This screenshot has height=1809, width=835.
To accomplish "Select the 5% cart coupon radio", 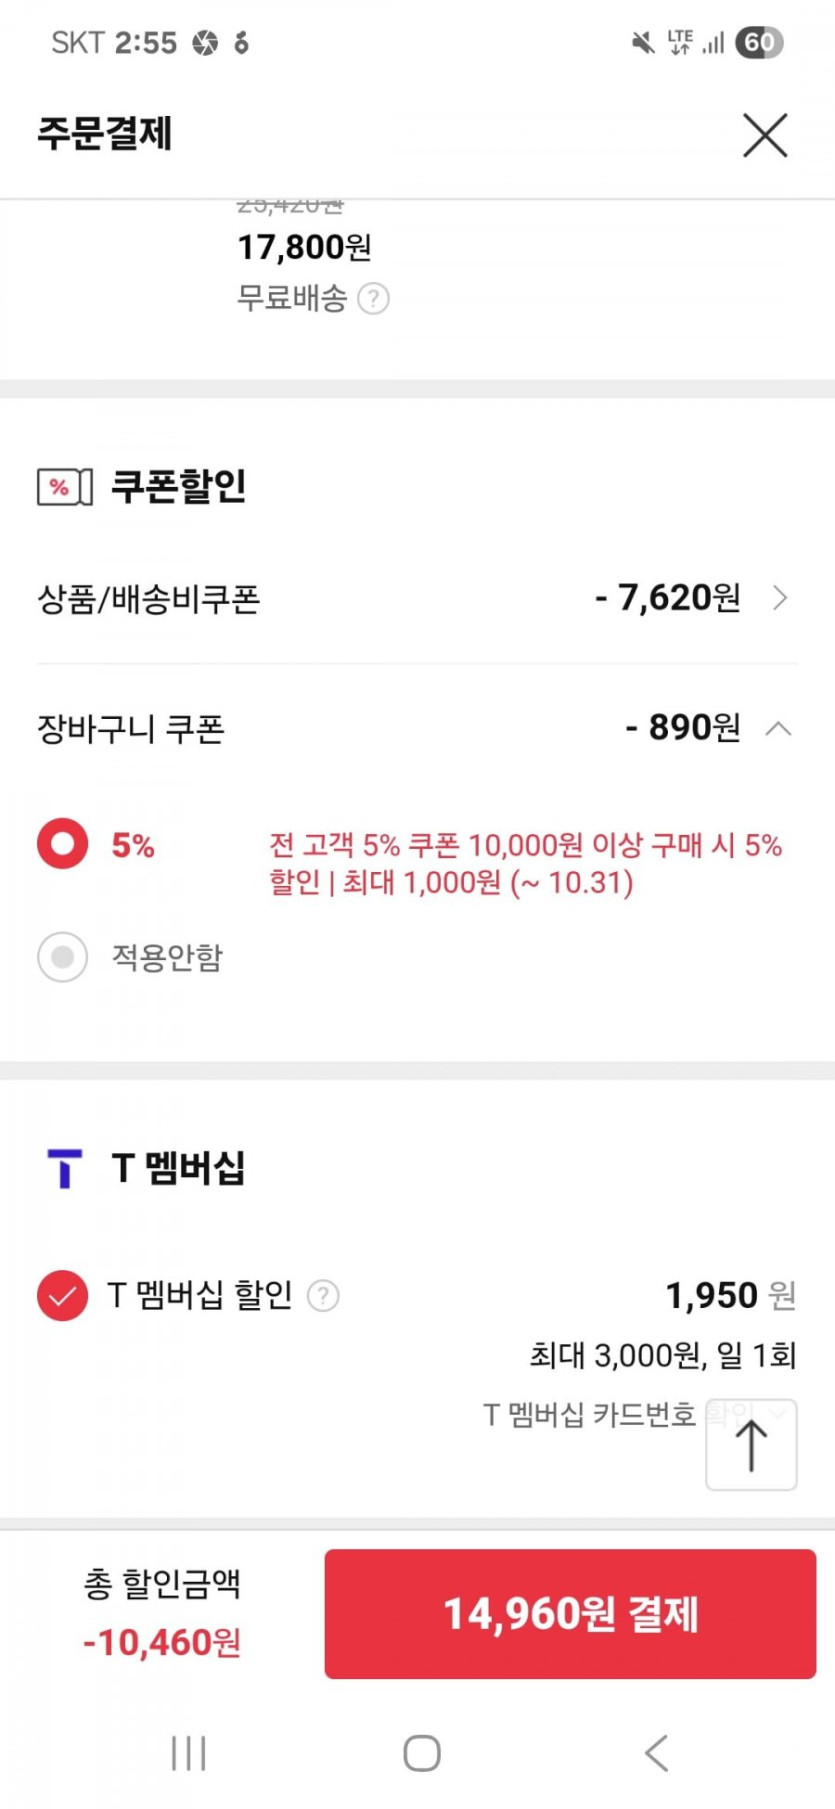I will click(x=63, y=845).
